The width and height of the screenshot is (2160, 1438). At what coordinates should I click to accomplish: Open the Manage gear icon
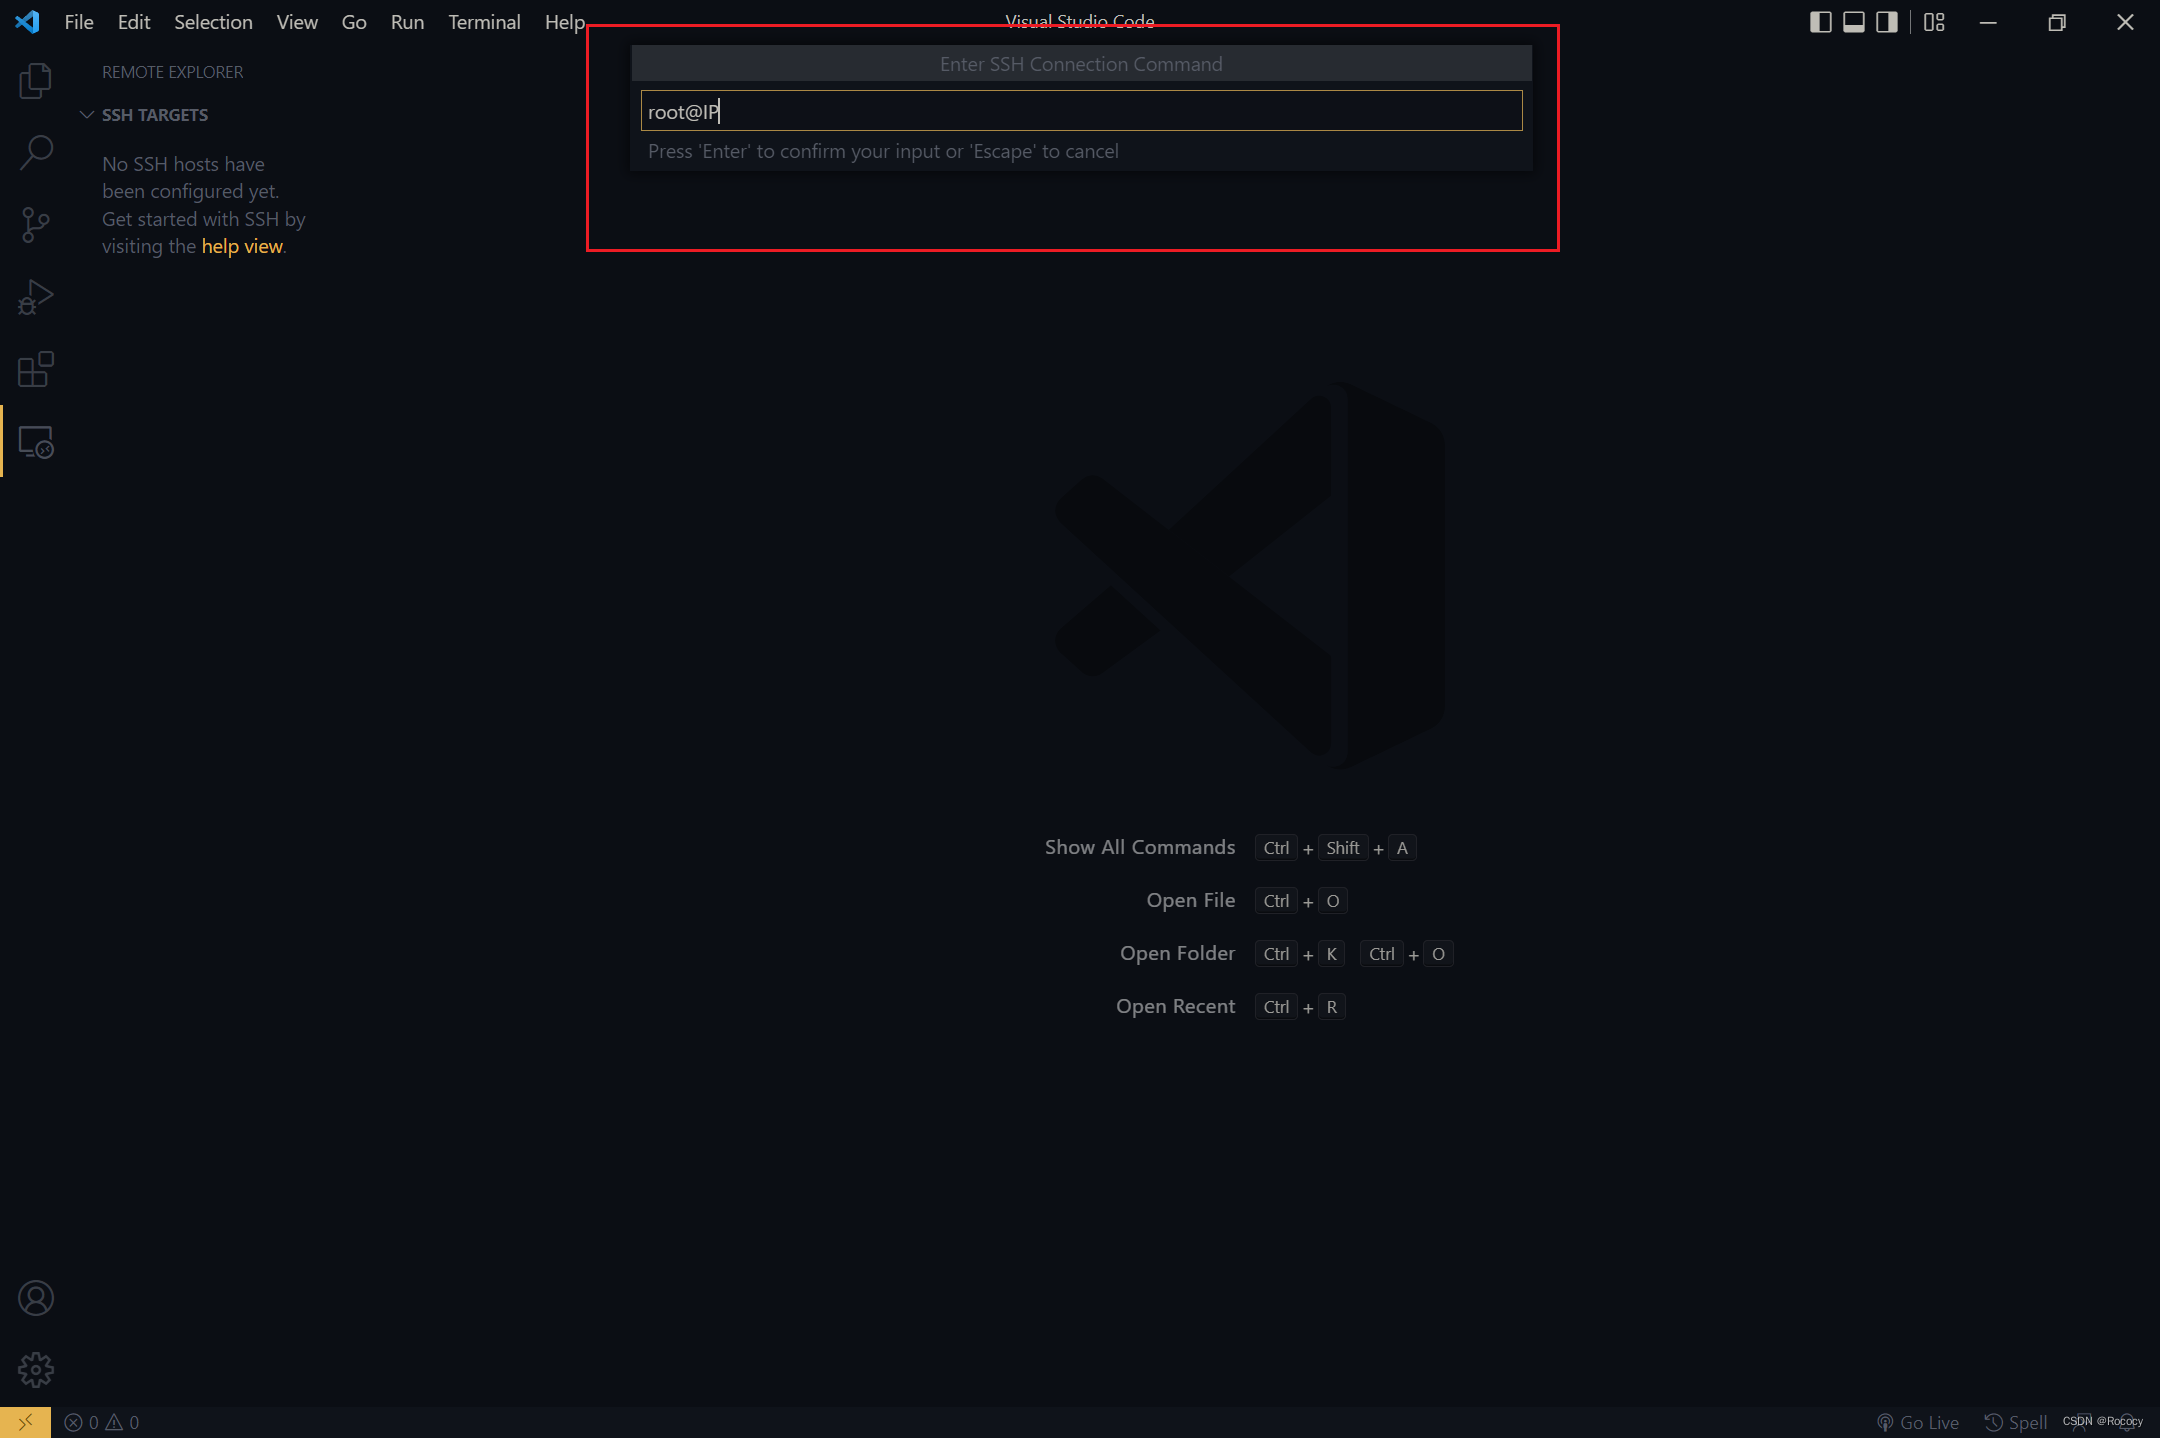[36, 1370]
